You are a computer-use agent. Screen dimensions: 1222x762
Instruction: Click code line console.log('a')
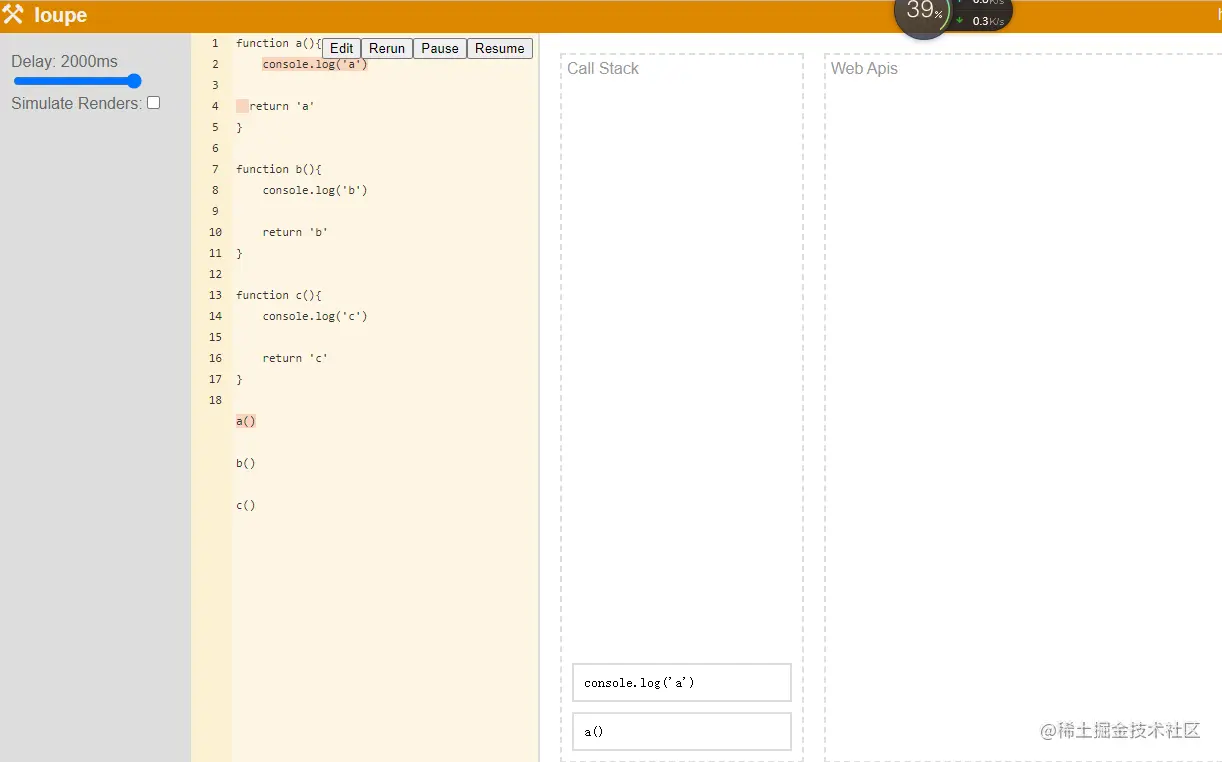point(315,64)
